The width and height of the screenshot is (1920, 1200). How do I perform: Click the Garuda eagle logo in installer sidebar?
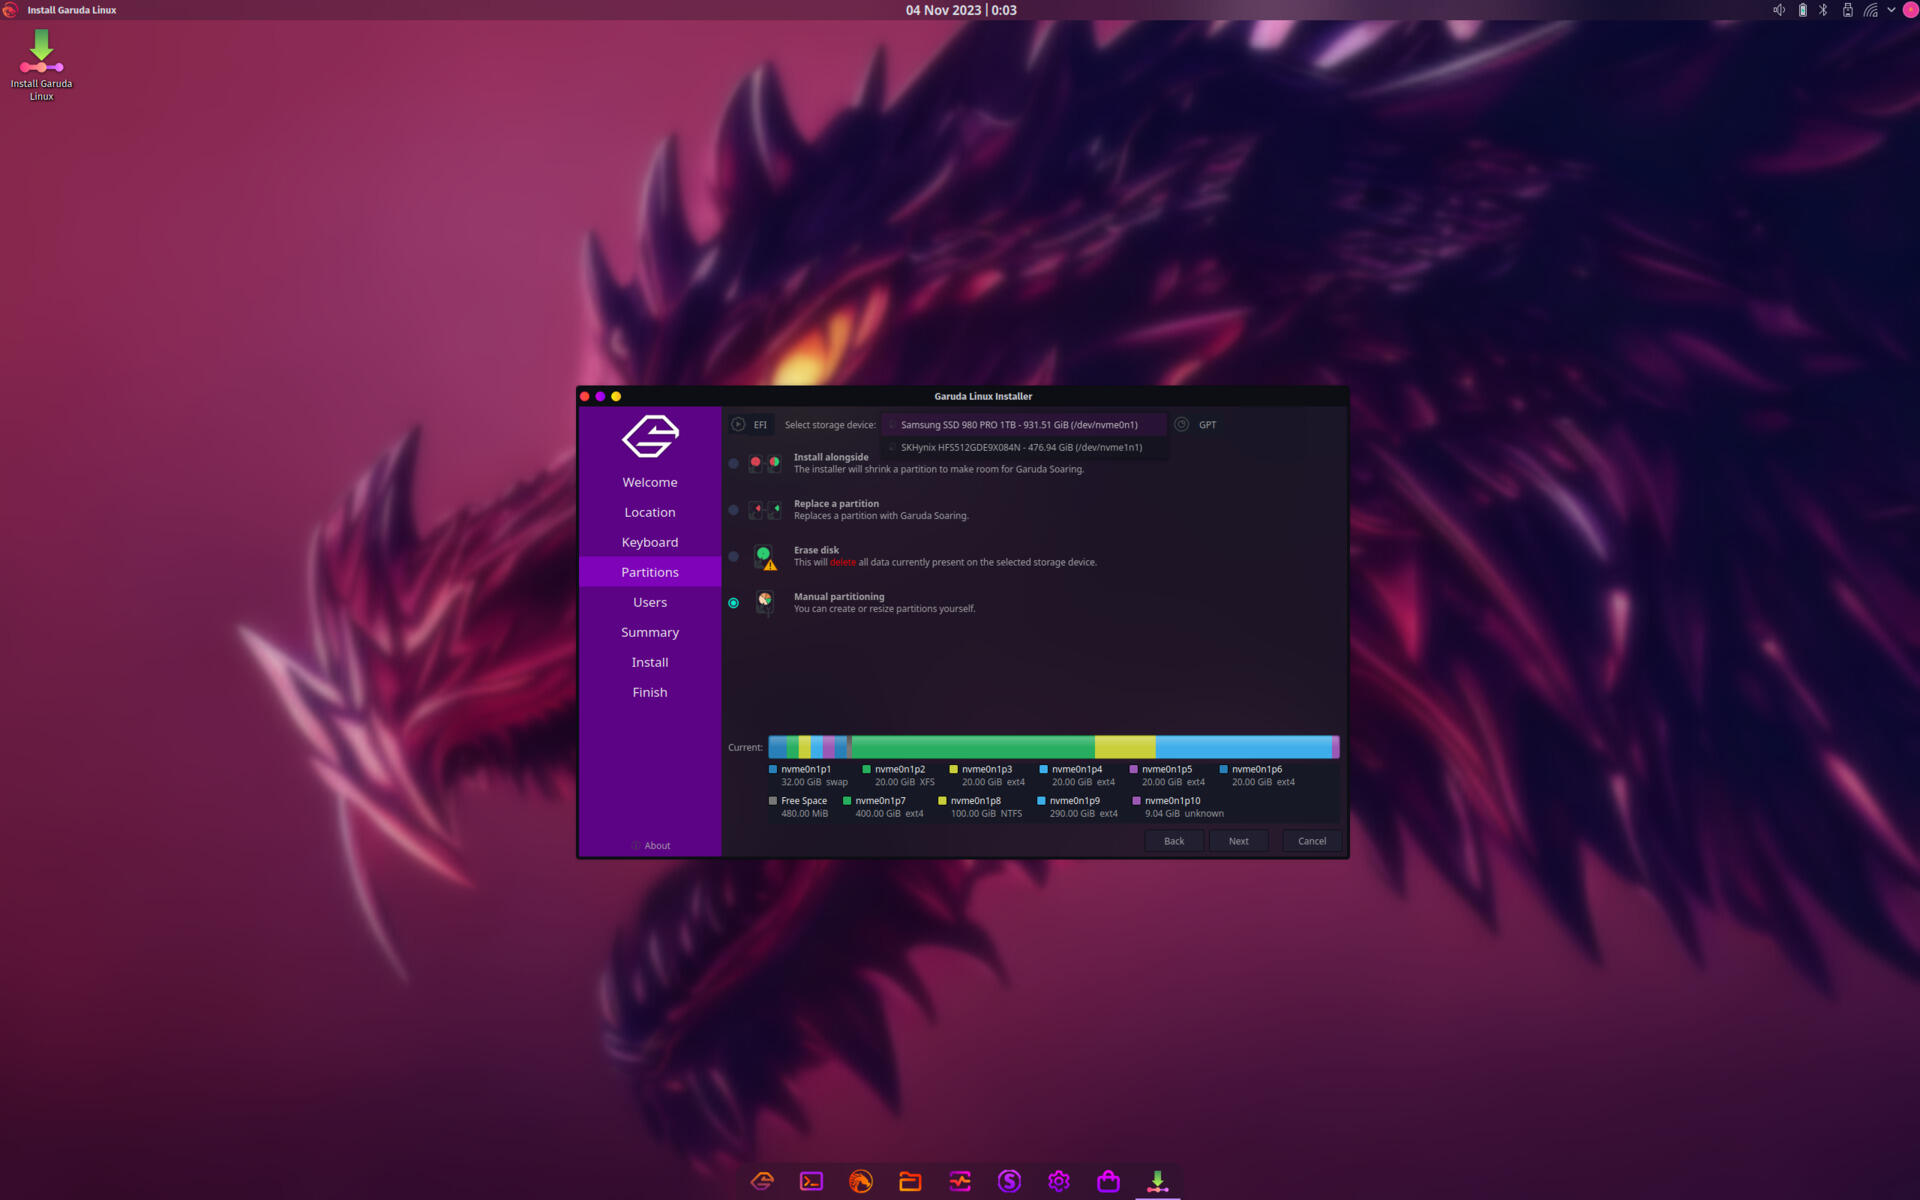[x=650, y=436]
